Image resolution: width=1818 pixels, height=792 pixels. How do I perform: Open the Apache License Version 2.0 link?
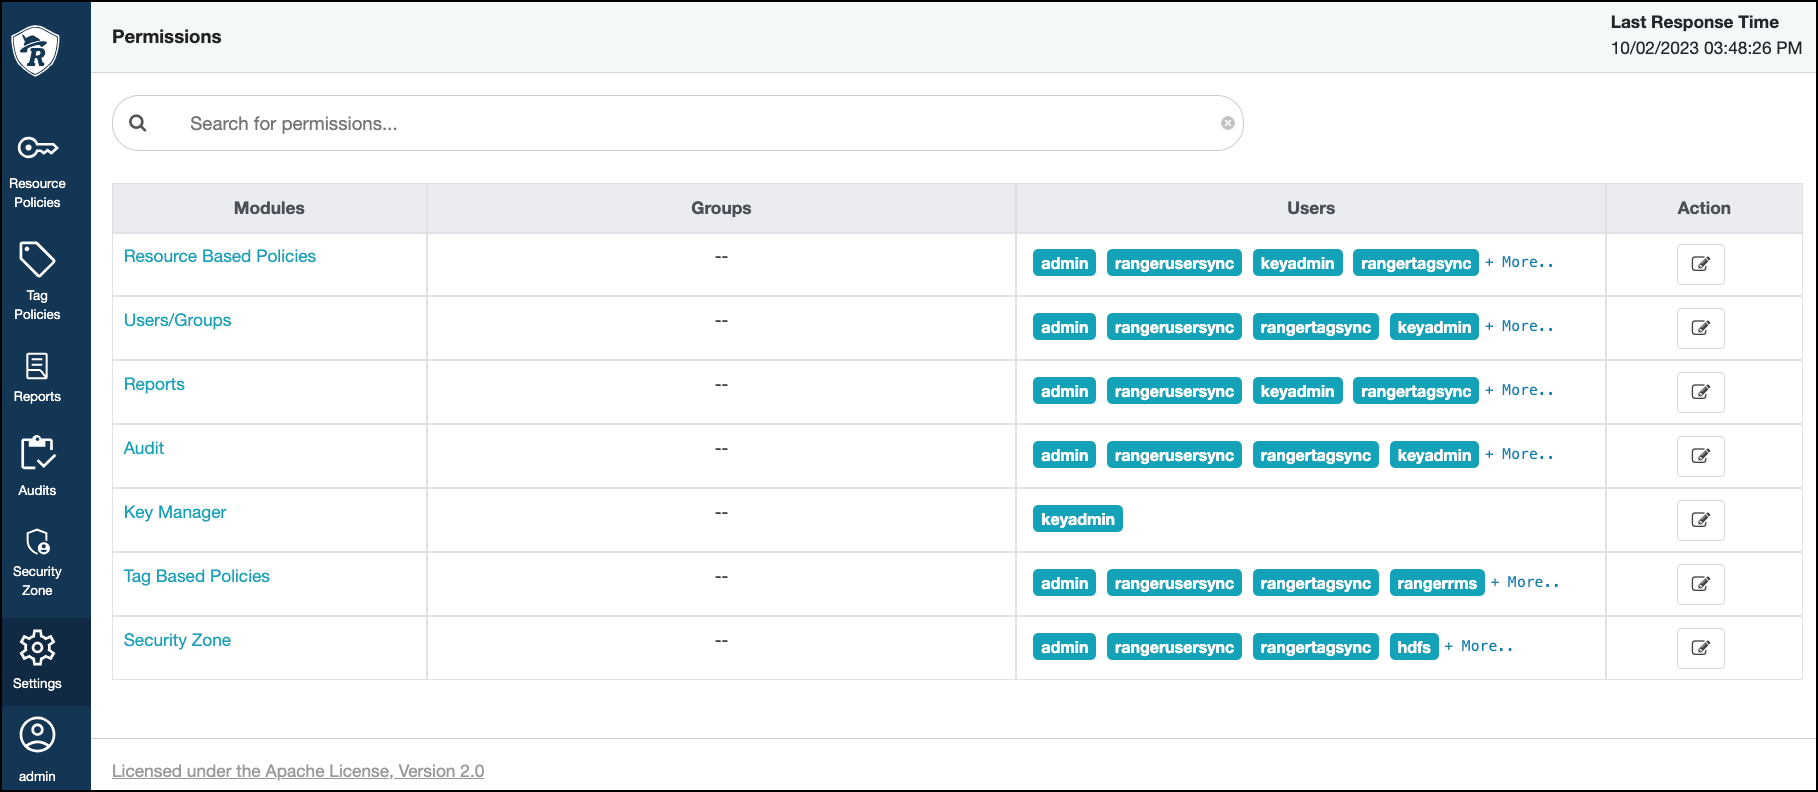click(x=298, y=771)
